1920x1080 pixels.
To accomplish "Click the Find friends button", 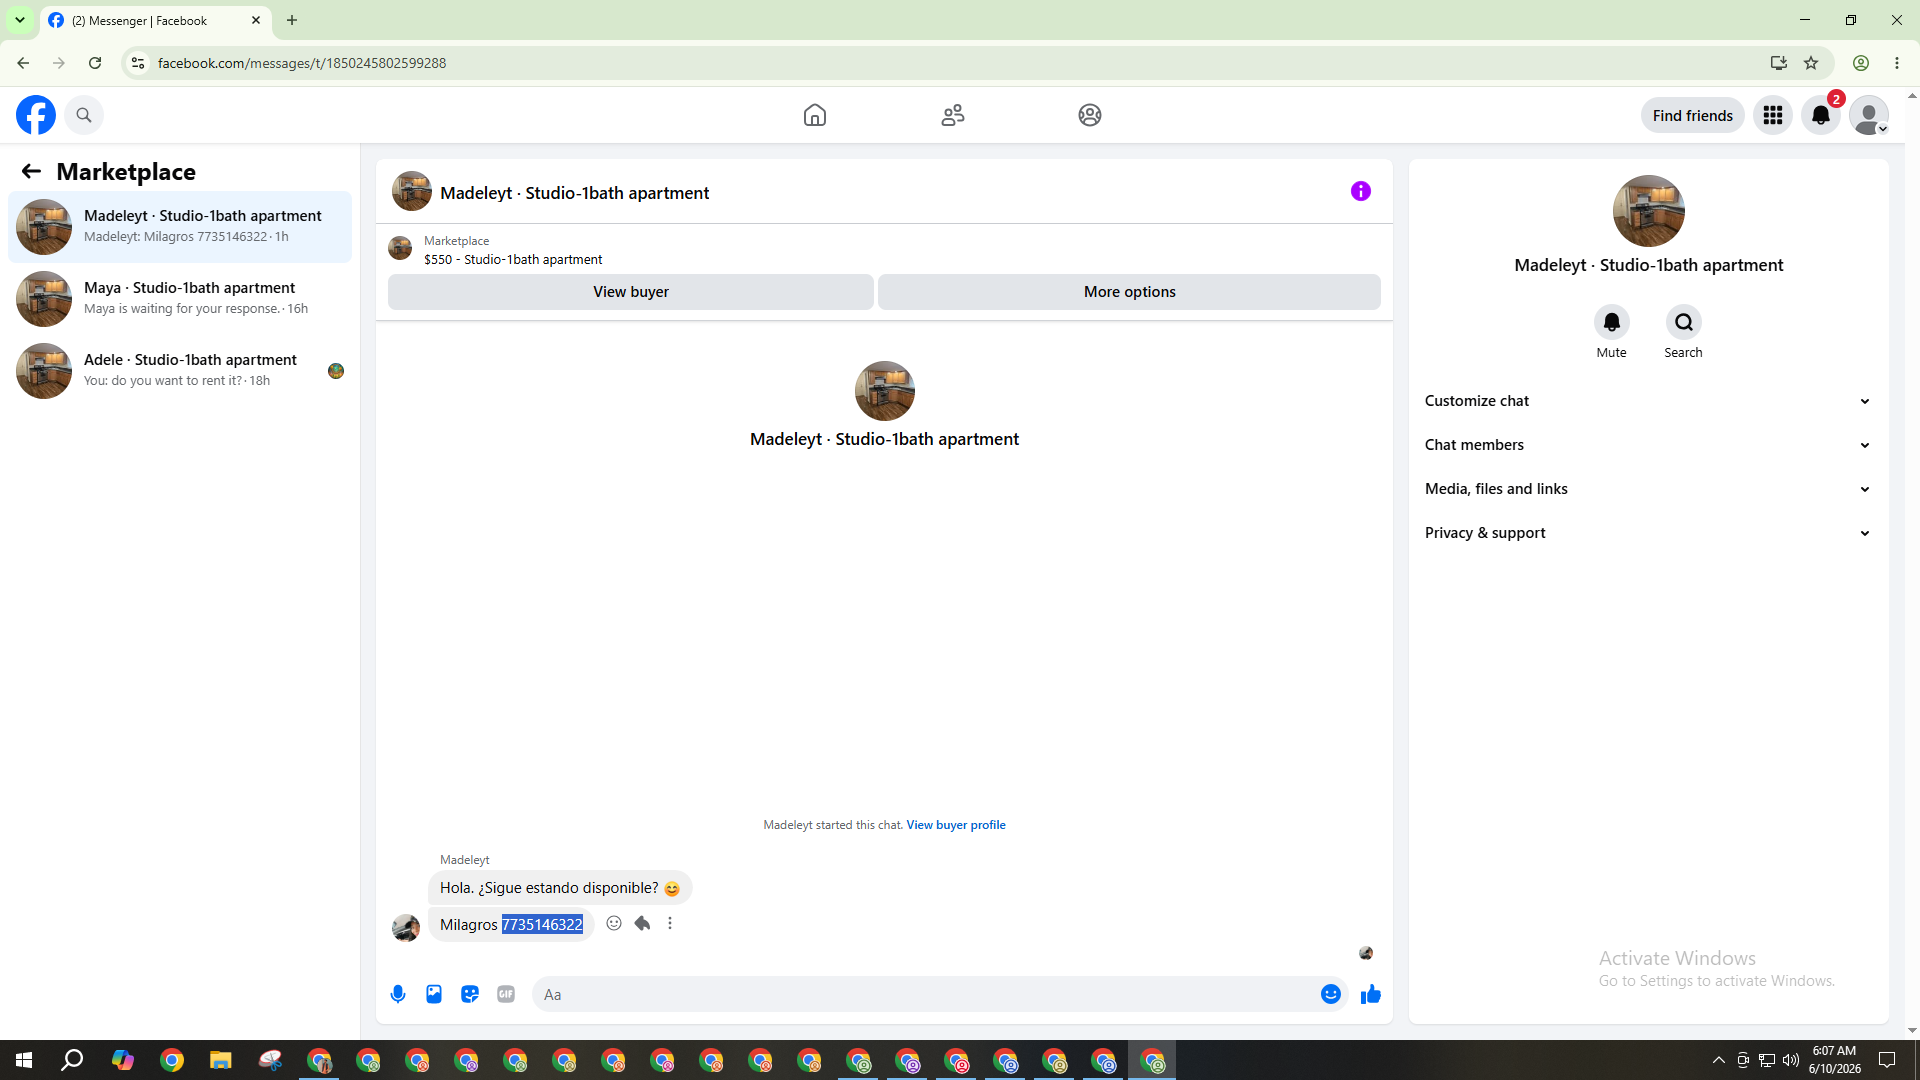I will 1693,115.
